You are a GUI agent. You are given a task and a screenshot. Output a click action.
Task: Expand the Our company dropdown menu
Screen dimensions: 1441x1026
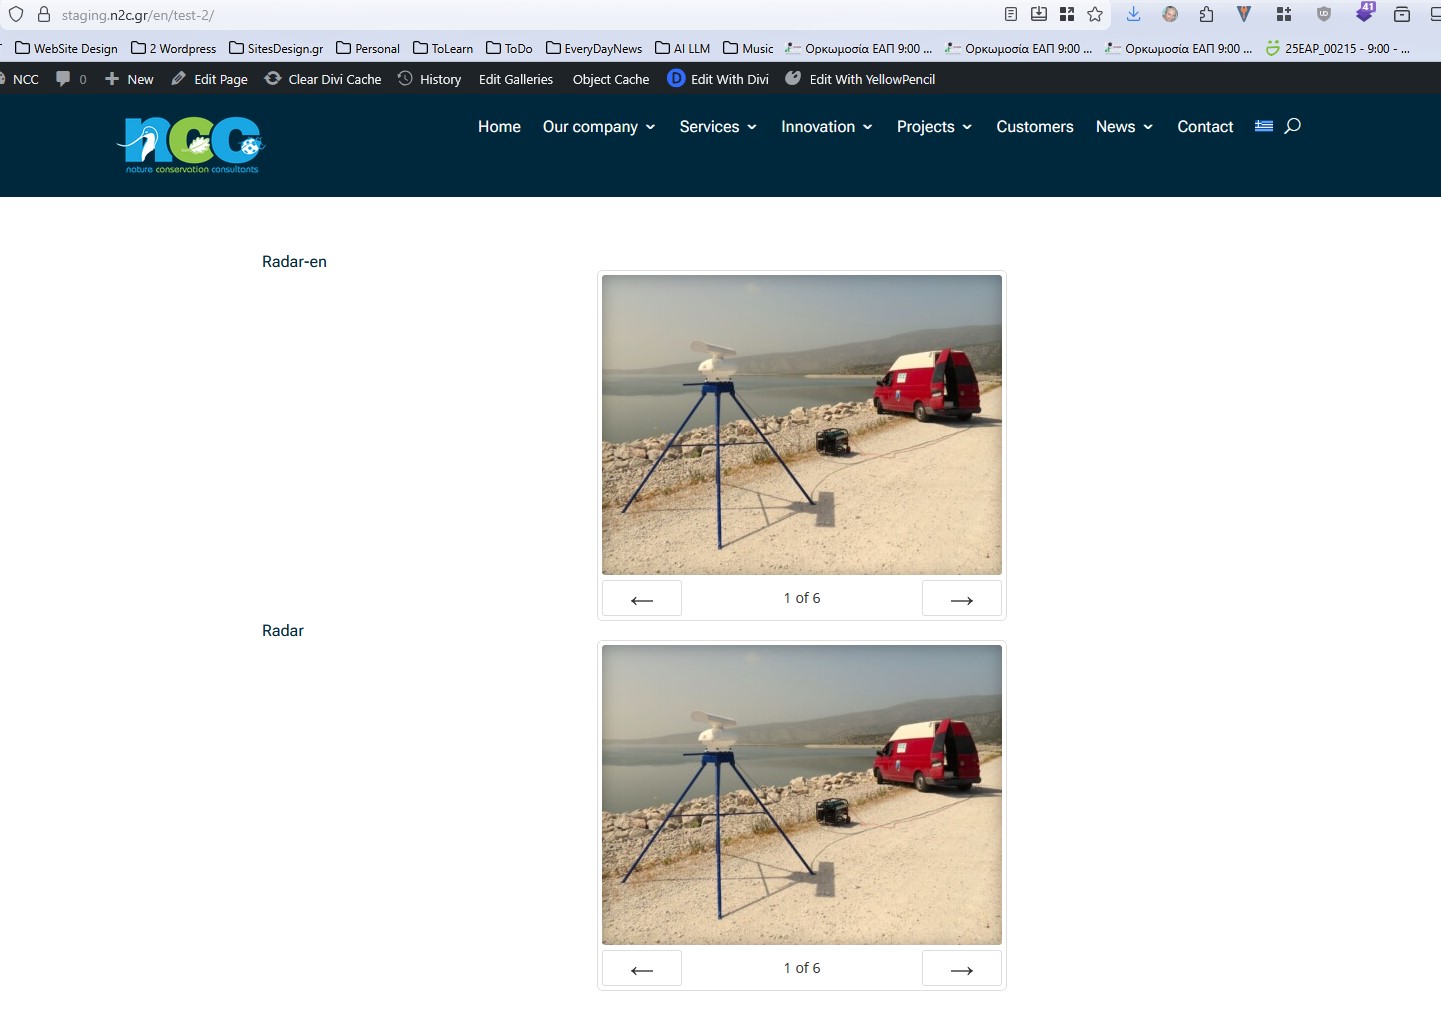[x=598, y=127]
